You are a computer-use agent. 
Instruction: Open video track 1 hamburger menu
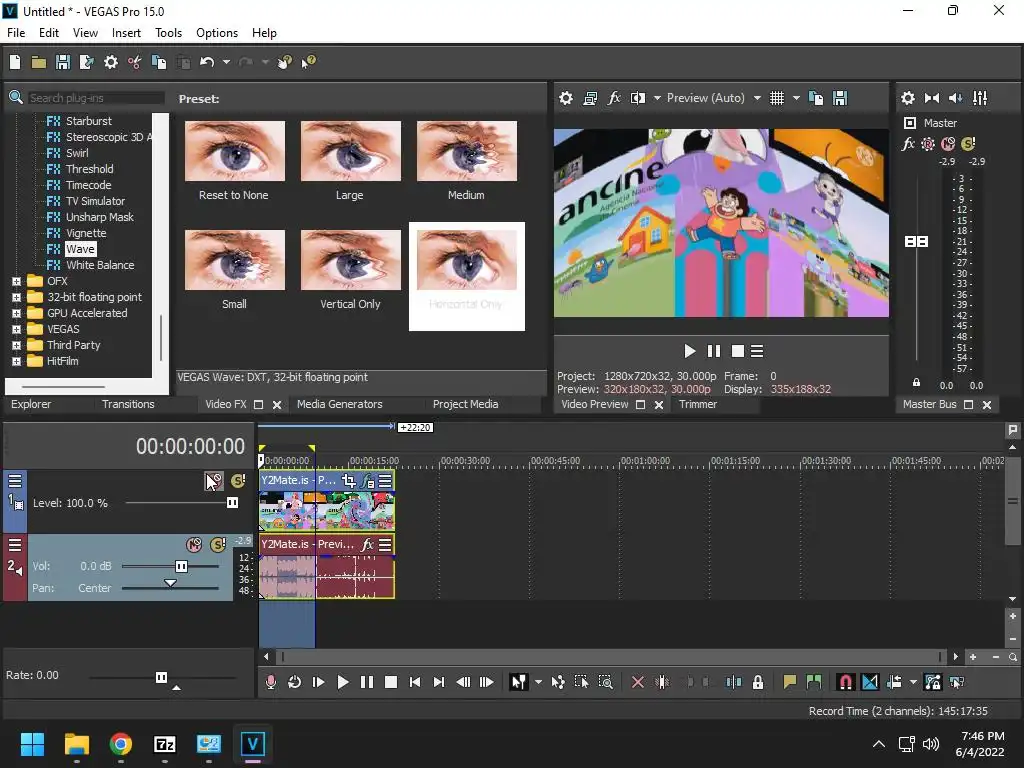[x=15, y=481]
